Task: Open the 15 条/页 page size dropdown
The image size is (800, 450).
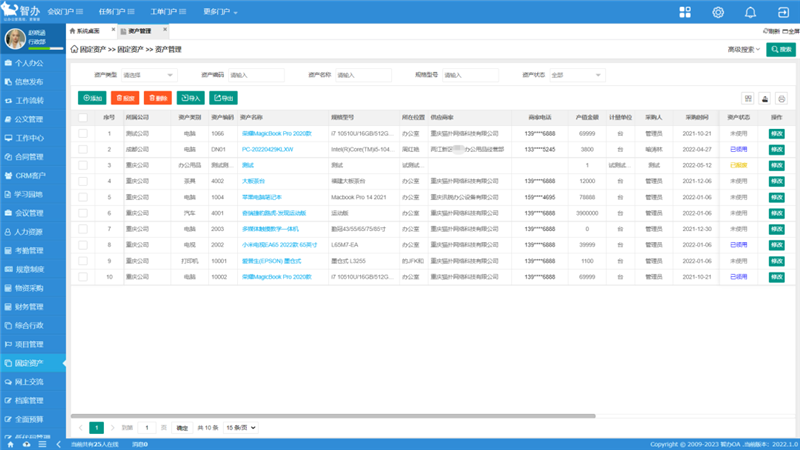Action: click(x=239, y=427)
